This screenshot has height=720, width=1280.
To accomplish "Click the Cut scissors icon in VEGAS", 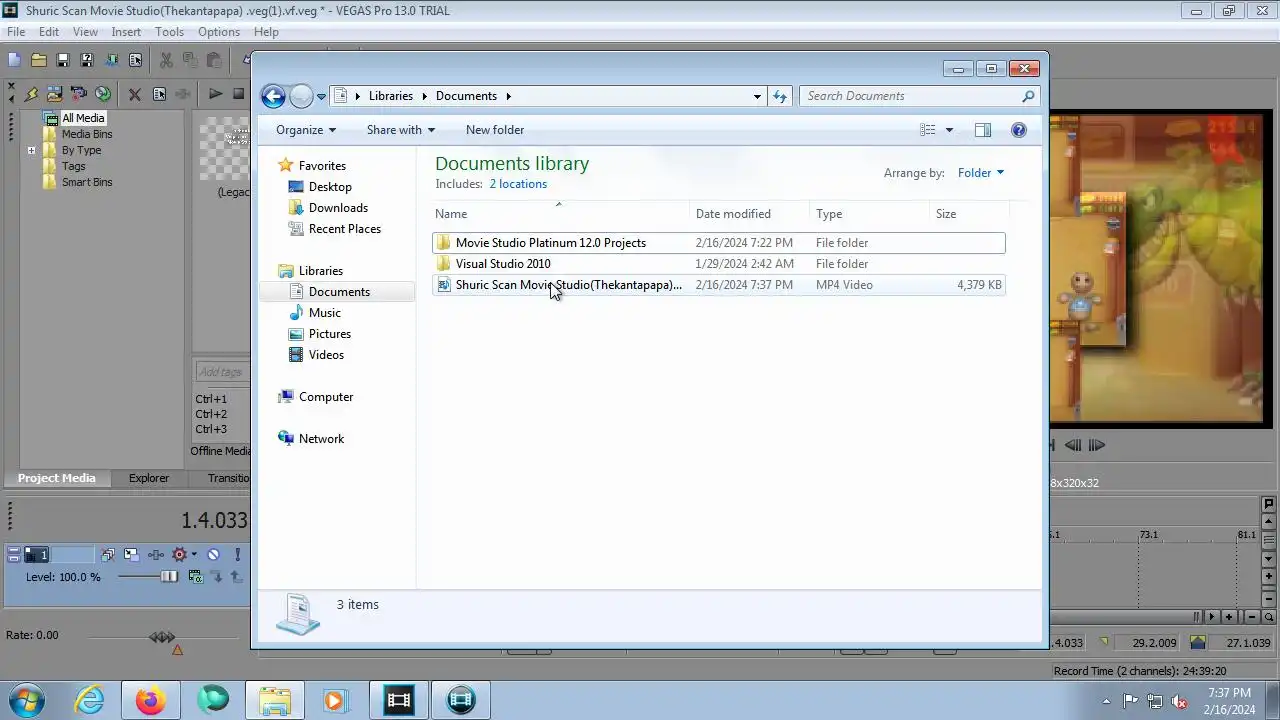I will tap(166, 60).
